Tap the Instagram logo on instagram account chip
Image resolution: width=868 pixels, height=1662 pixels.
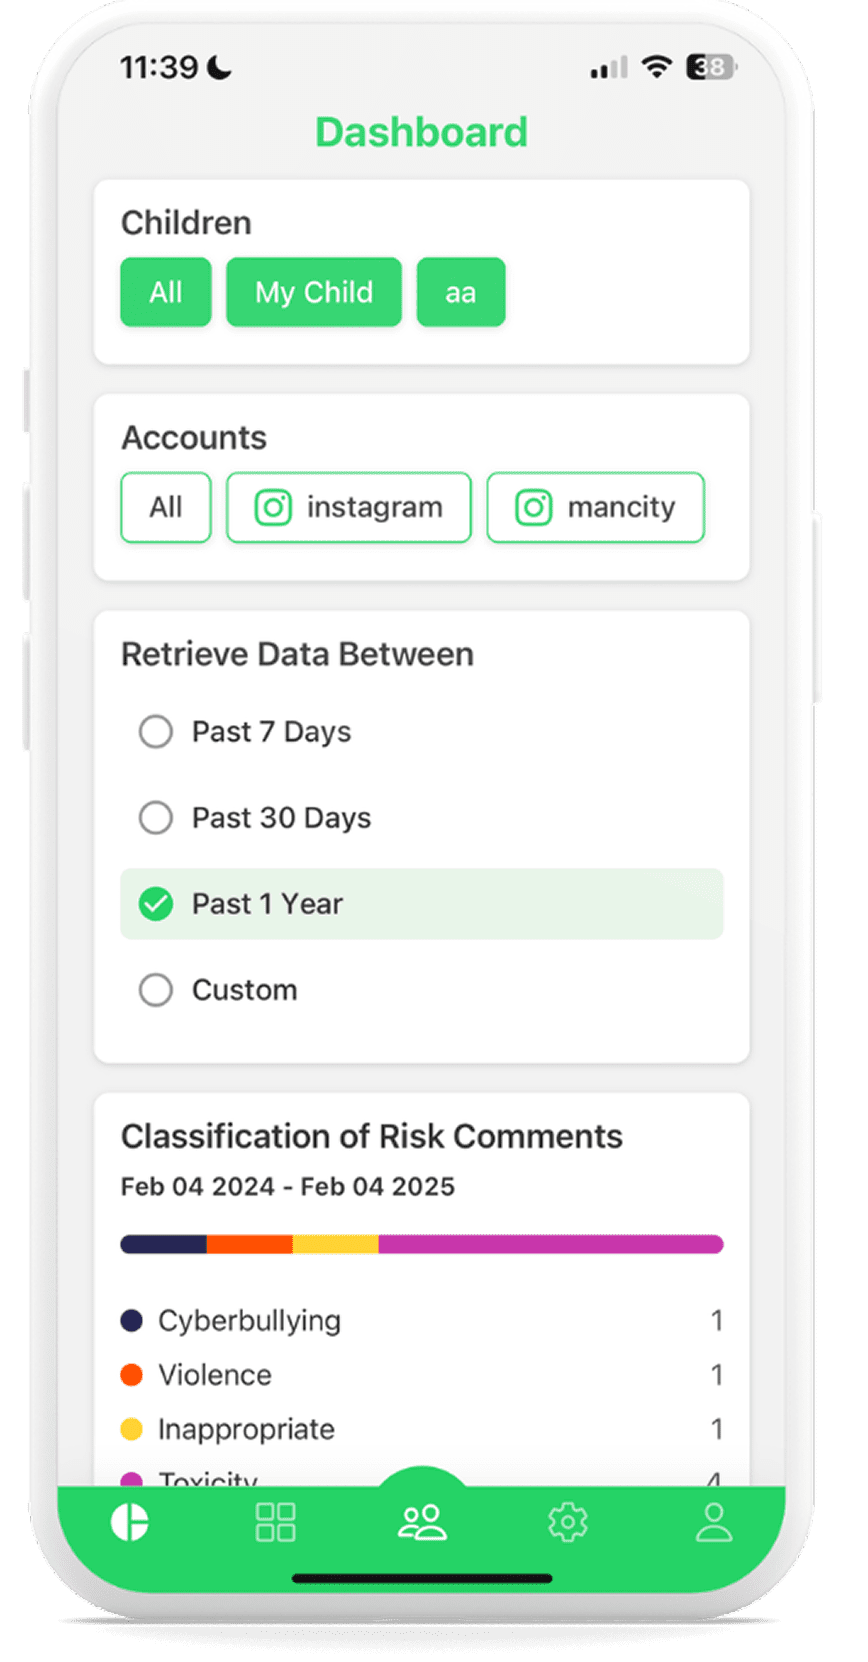[273, 508]
